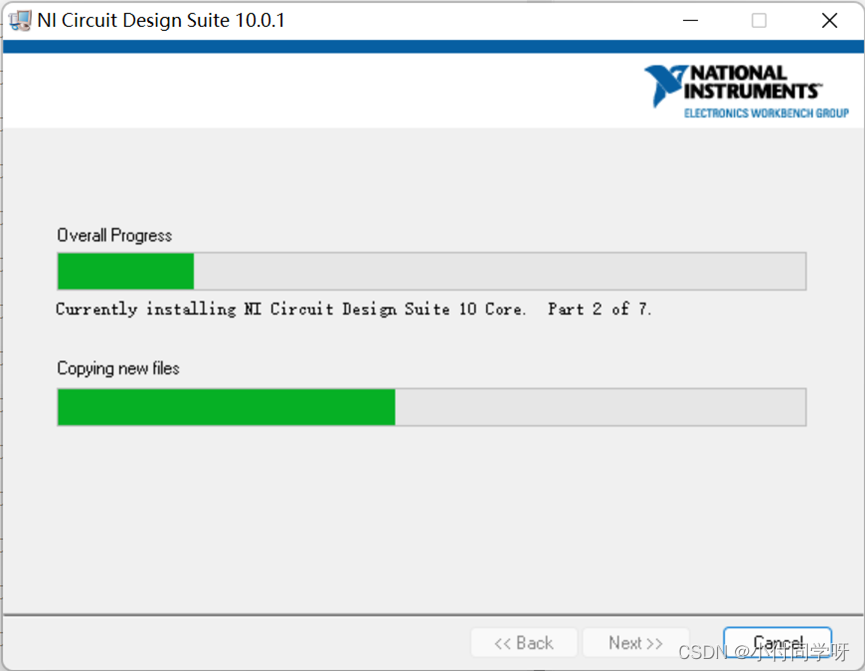Click the window title 'NI Circuit Design Suite 10.0.1'
The width and height of the screenshot is (865, 671).
coord(161,20)
